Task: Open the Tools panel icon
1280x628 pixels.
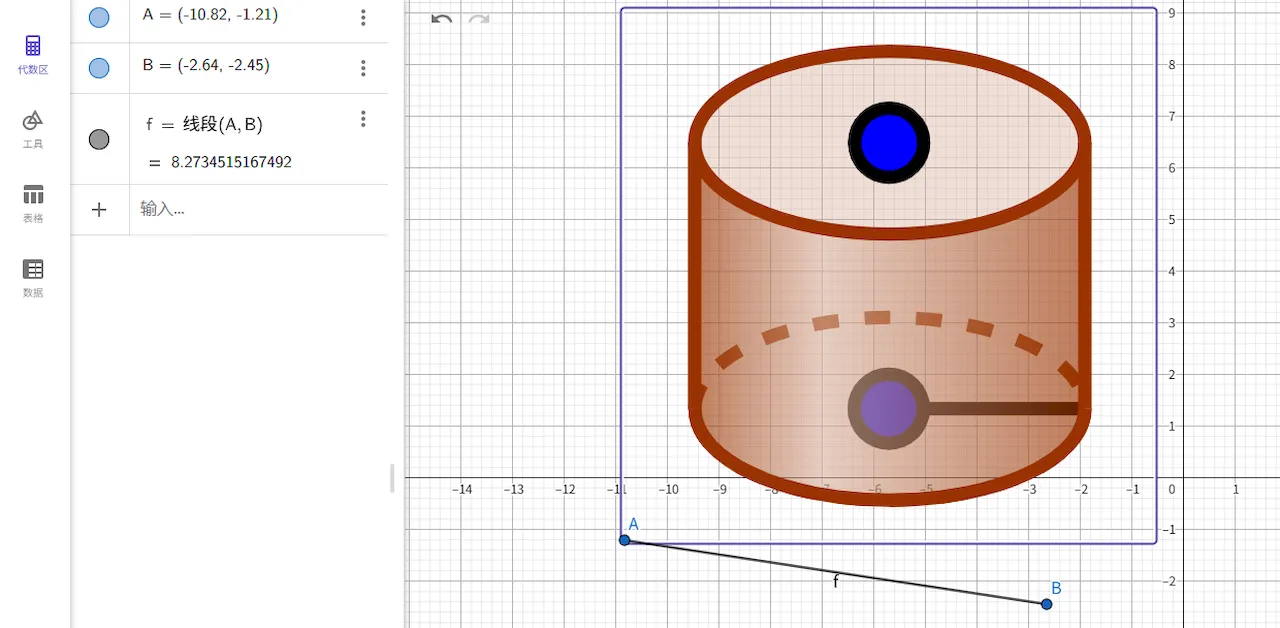Action: point(33,121)
